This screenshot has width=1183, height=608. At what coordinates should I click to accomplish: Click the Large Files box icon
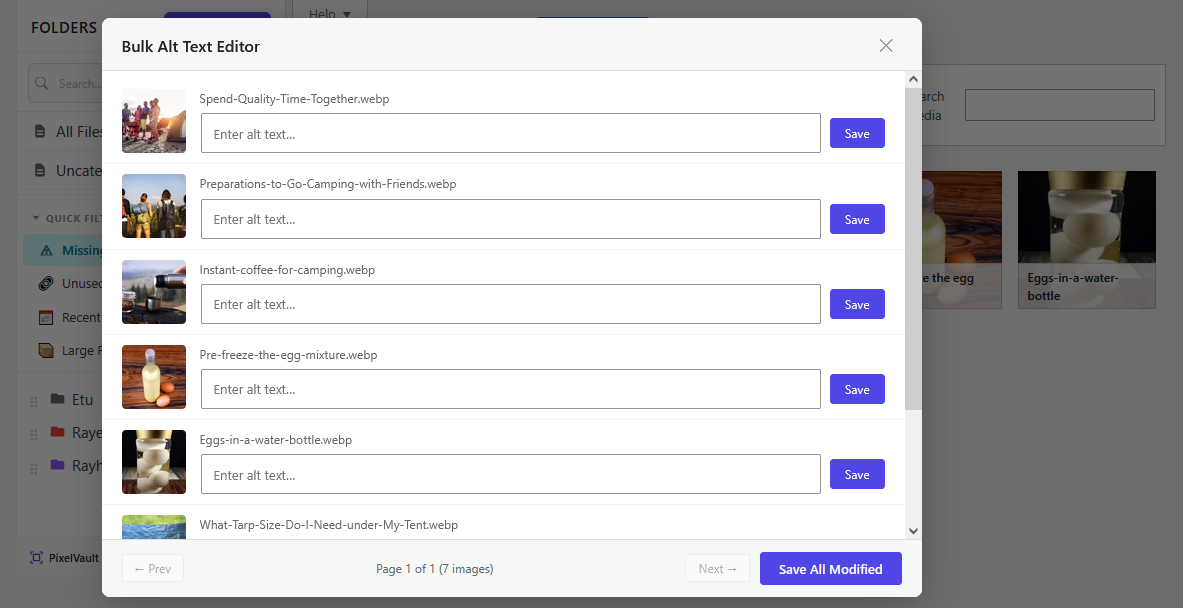coord(46,350)
